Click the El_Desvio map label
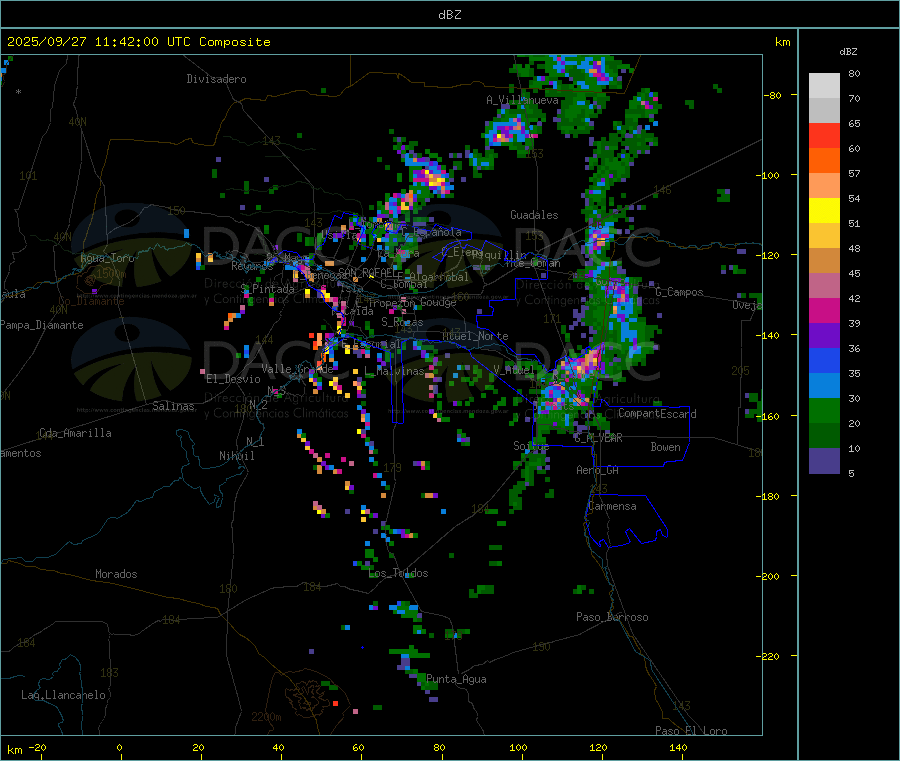 coord(234,379)
